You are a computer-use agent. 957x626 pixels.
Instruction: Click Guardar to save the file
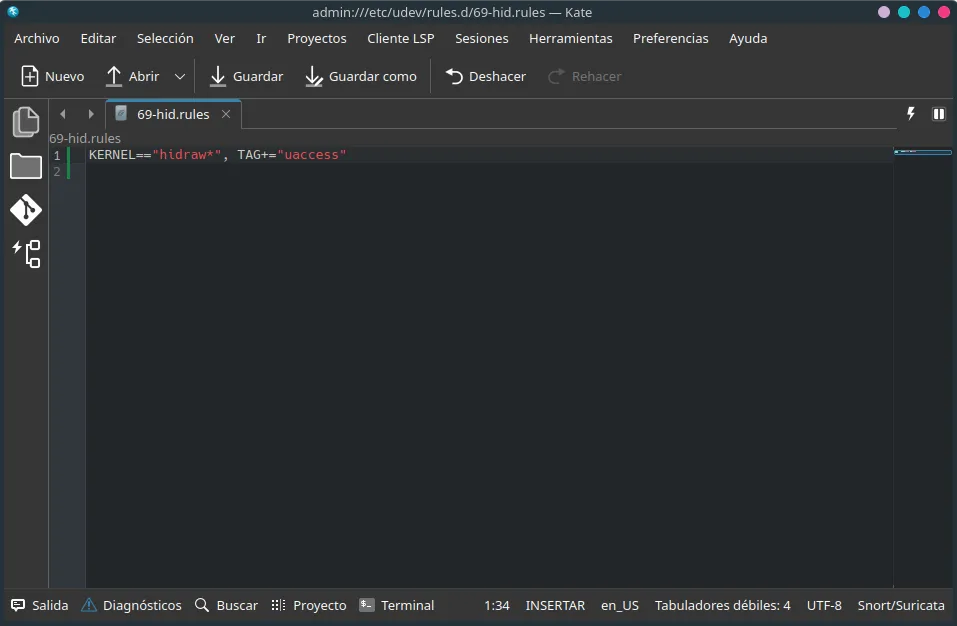pyautogui.click(x=246, y=76)
